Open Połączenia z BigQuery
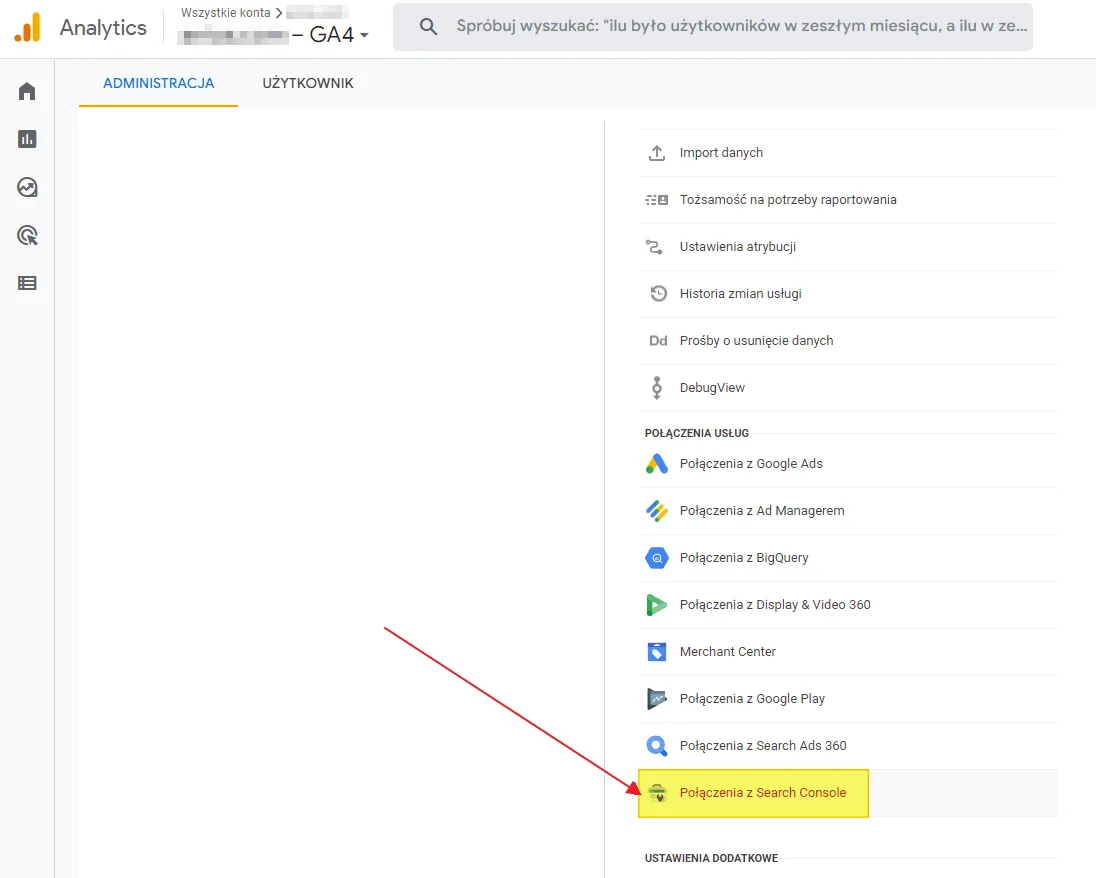 tap(848, 558)
